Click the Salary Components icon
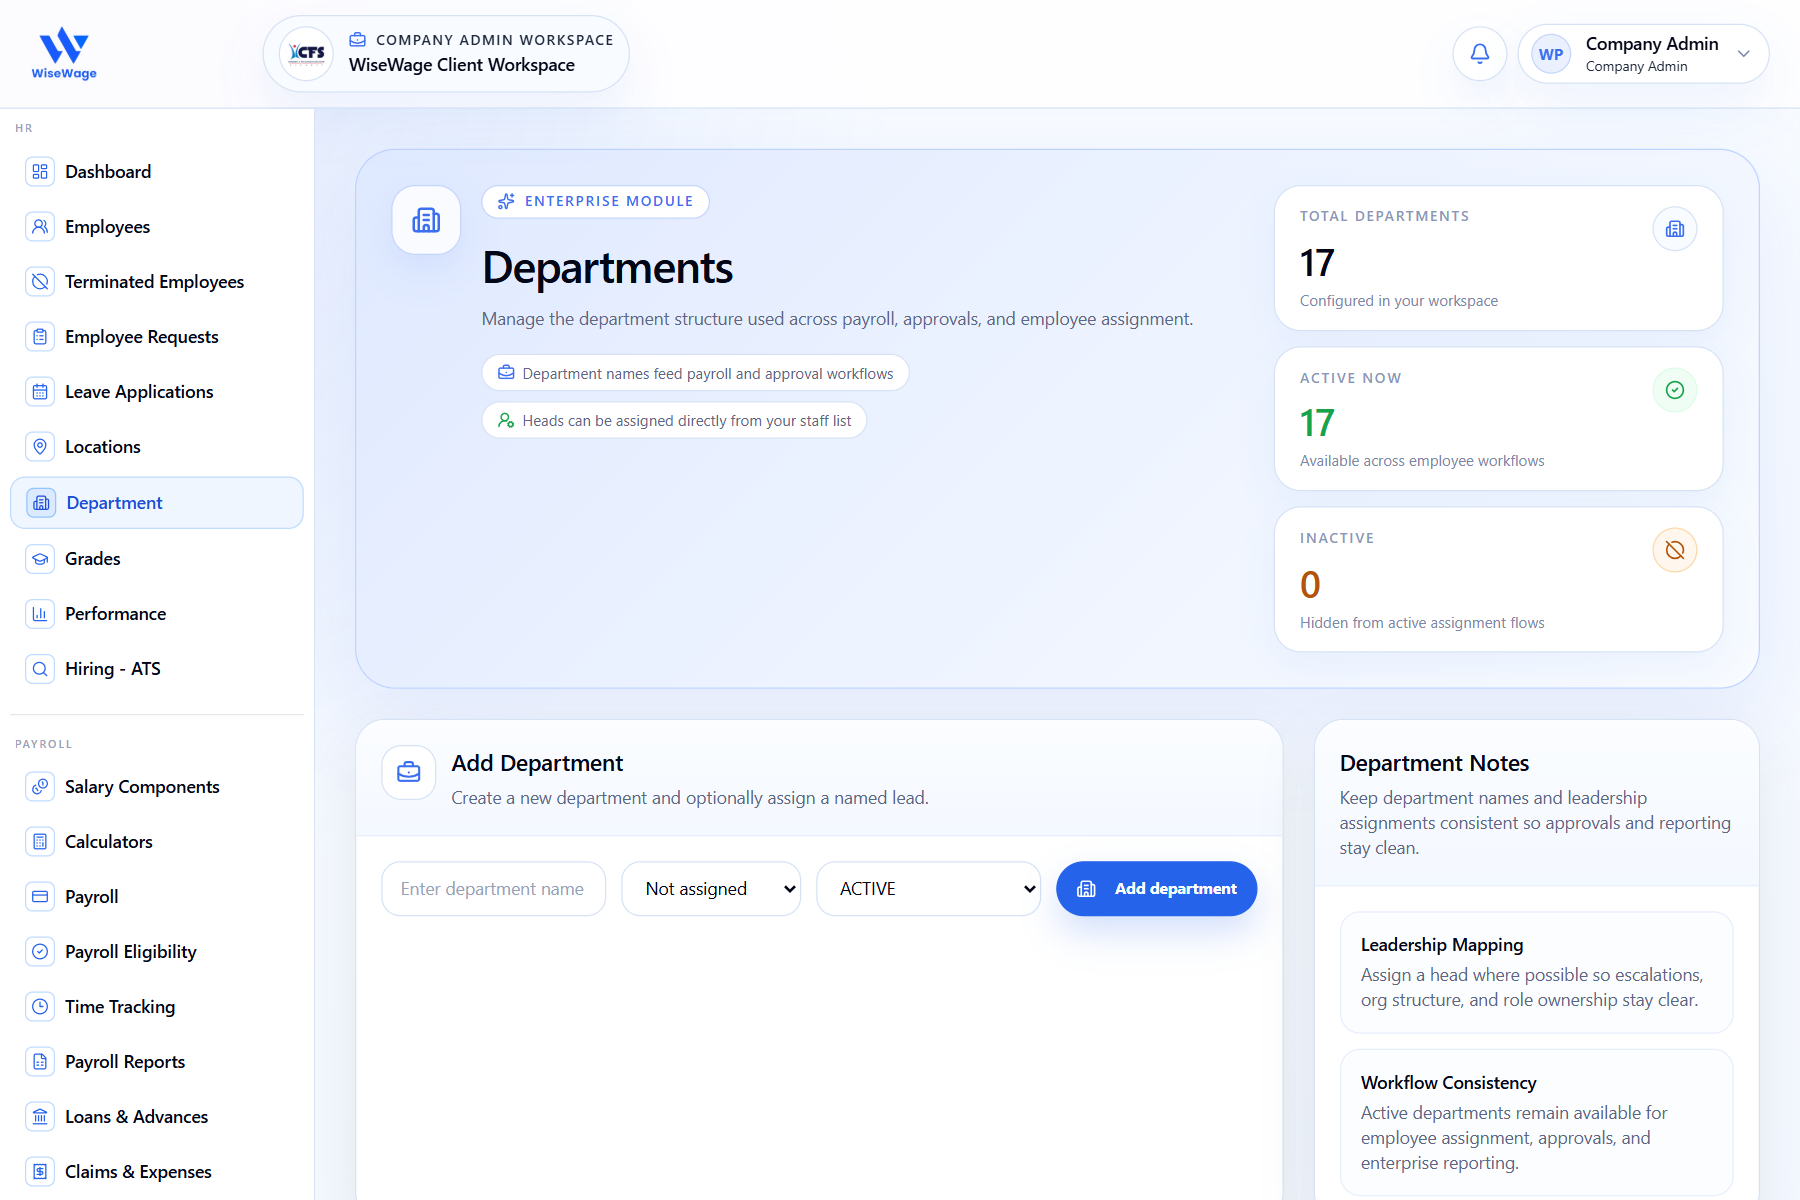 pyautogui.click(x=40, y=787)
